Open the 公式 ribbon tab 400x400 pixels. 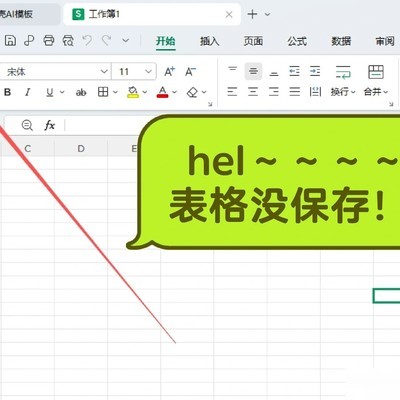coord(297,41)
